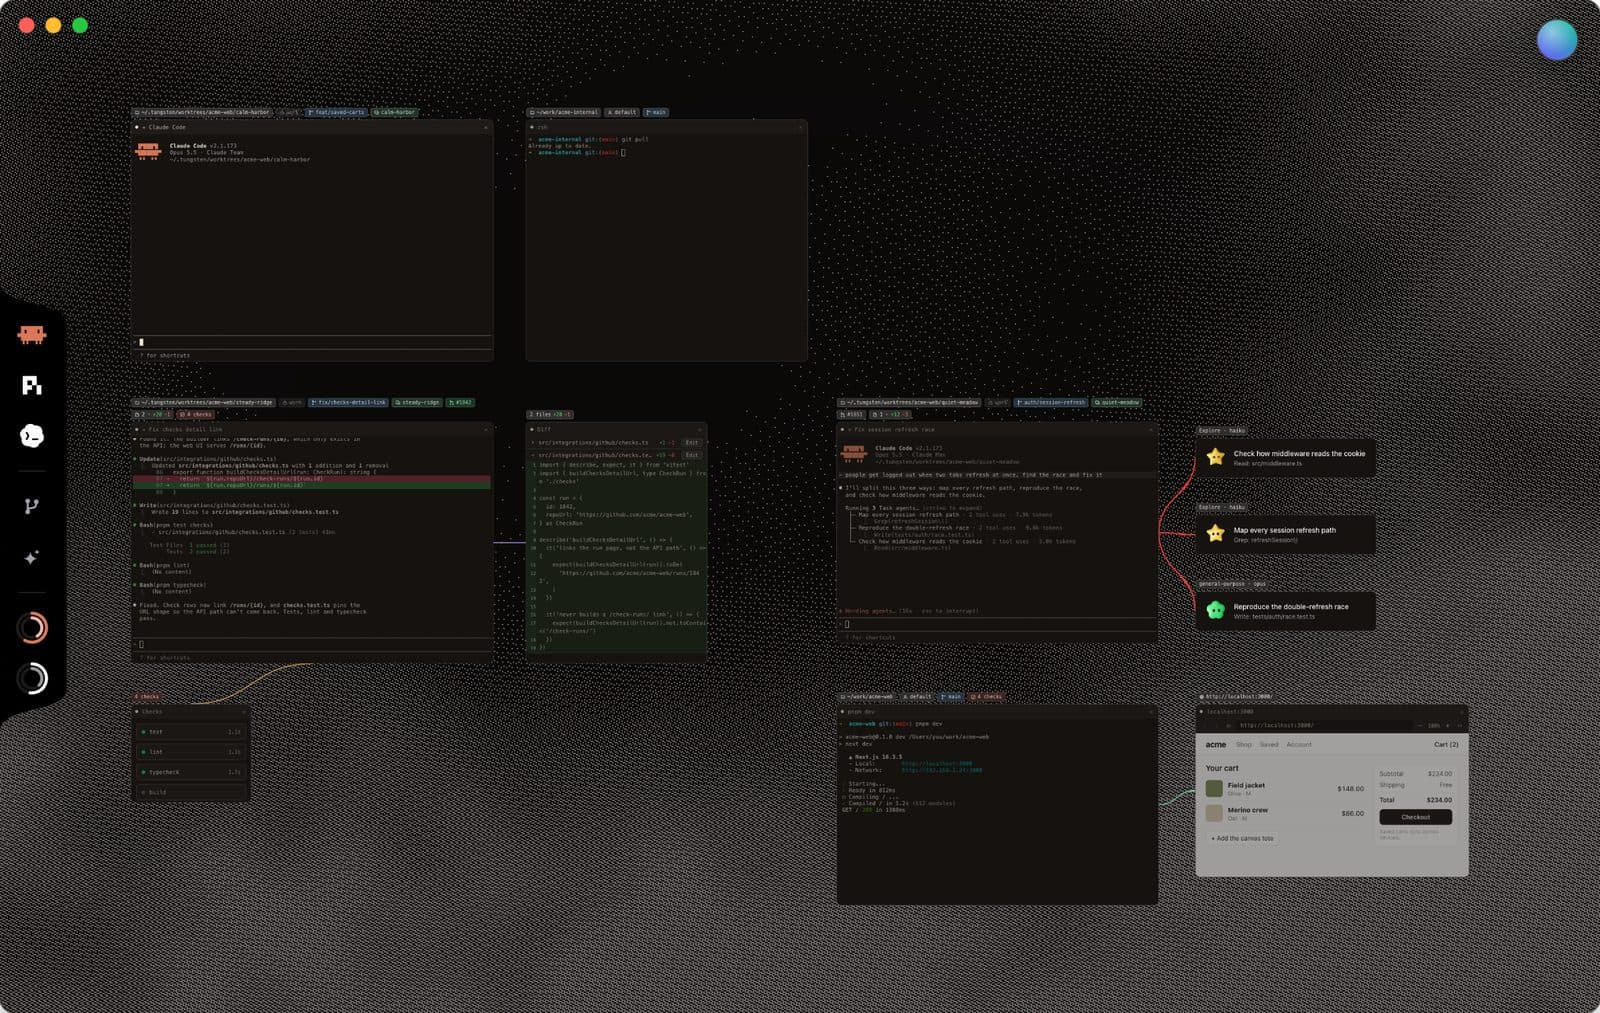Click the 'auth/session-refresh' branch tag
1600x1013 pixels.
click(1051, 402)
